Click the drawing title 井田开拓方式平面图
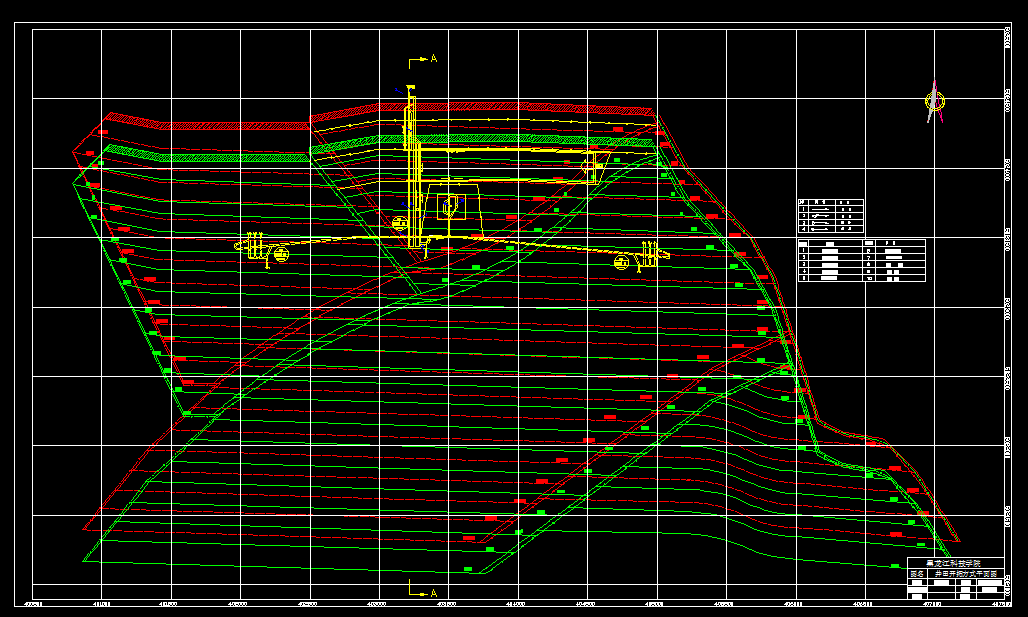The width and height of the screenshot is (1028, 617). click(965, 574)
